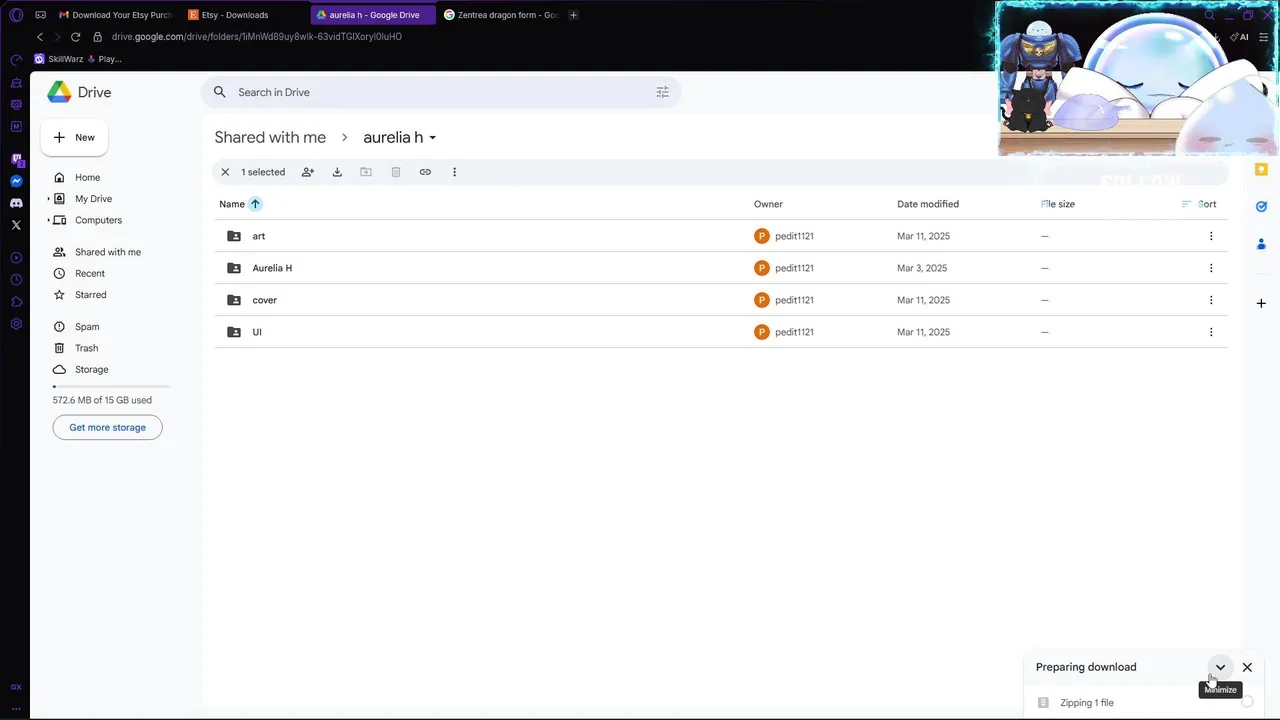This screenshot has width=1280, height=720.
Task: Select the art folder row
Action: pos(721,236)
